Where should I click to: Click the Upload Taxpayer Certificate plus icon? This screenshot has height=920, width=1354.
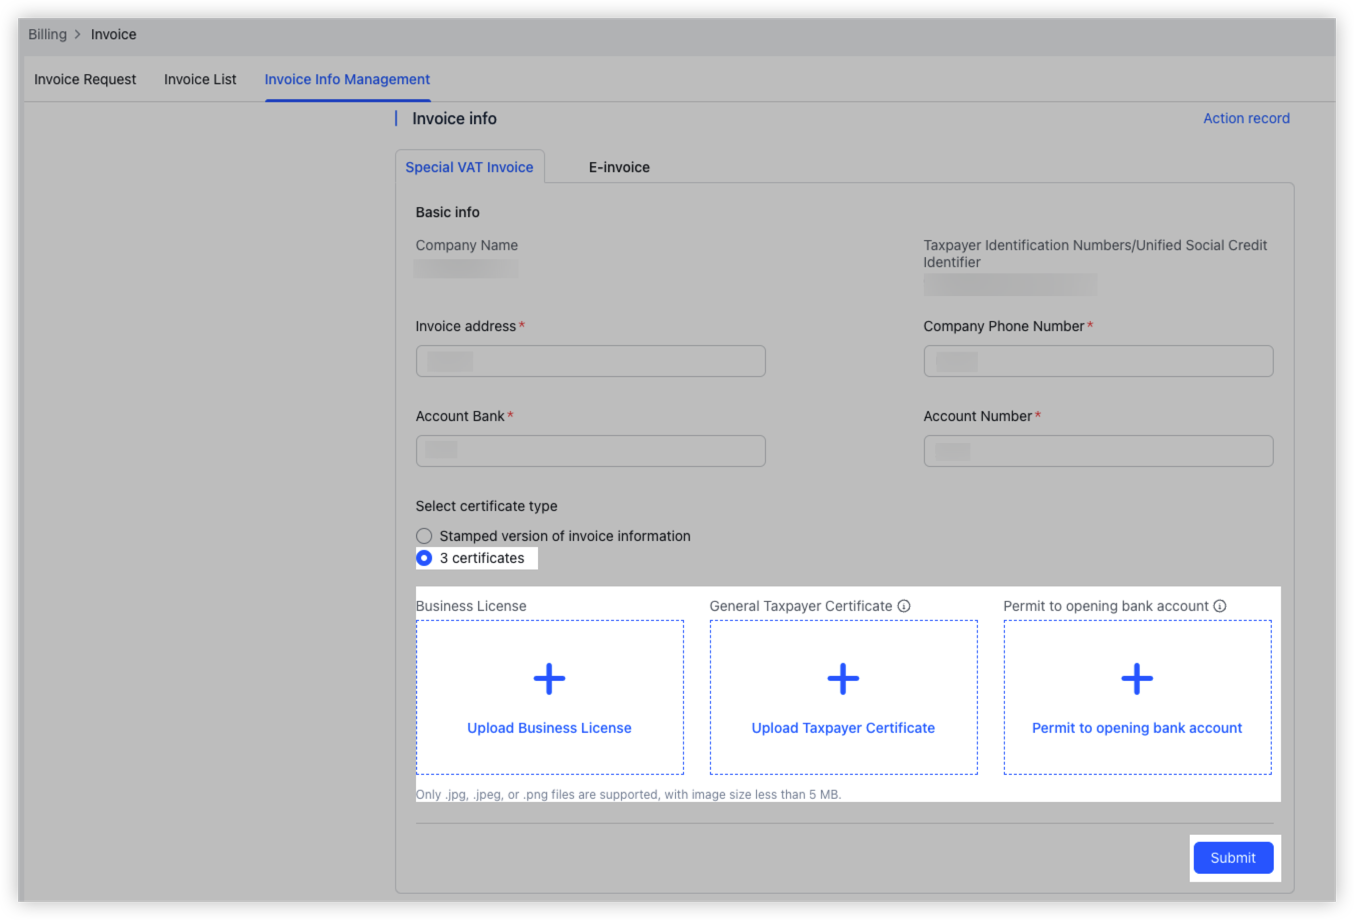[x=842, y=678]
